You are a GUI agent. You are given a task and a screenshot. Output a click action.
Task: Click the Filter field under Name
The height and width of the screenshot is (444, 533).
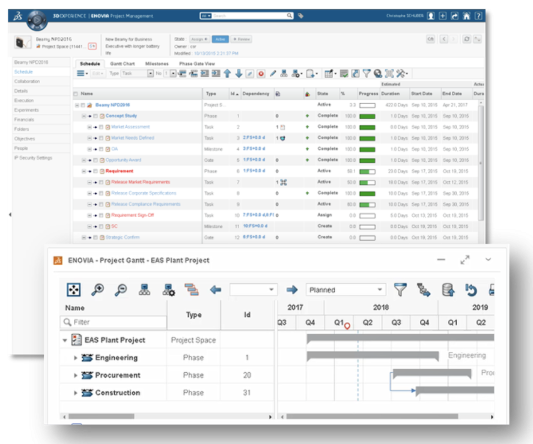(x=114, y=322)
